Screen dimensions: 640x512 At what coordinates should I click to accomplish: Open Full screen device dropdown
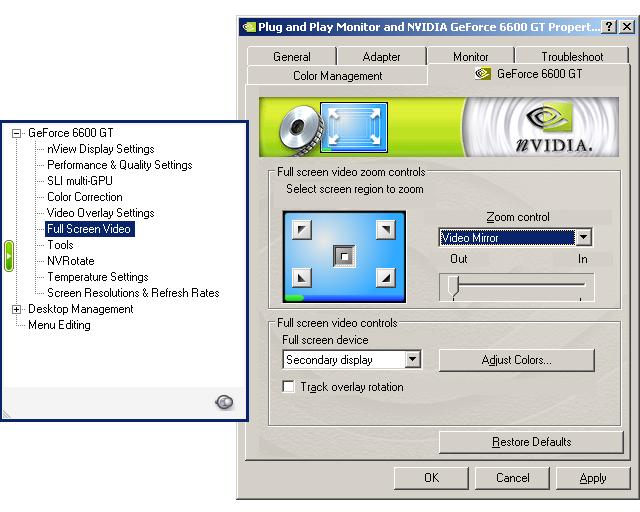click(413, 360)
